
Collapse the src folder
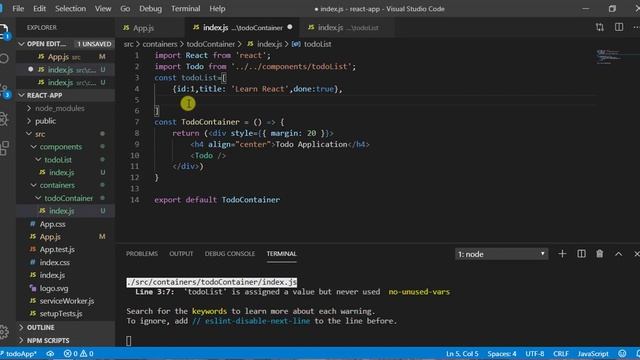[40, 134]
